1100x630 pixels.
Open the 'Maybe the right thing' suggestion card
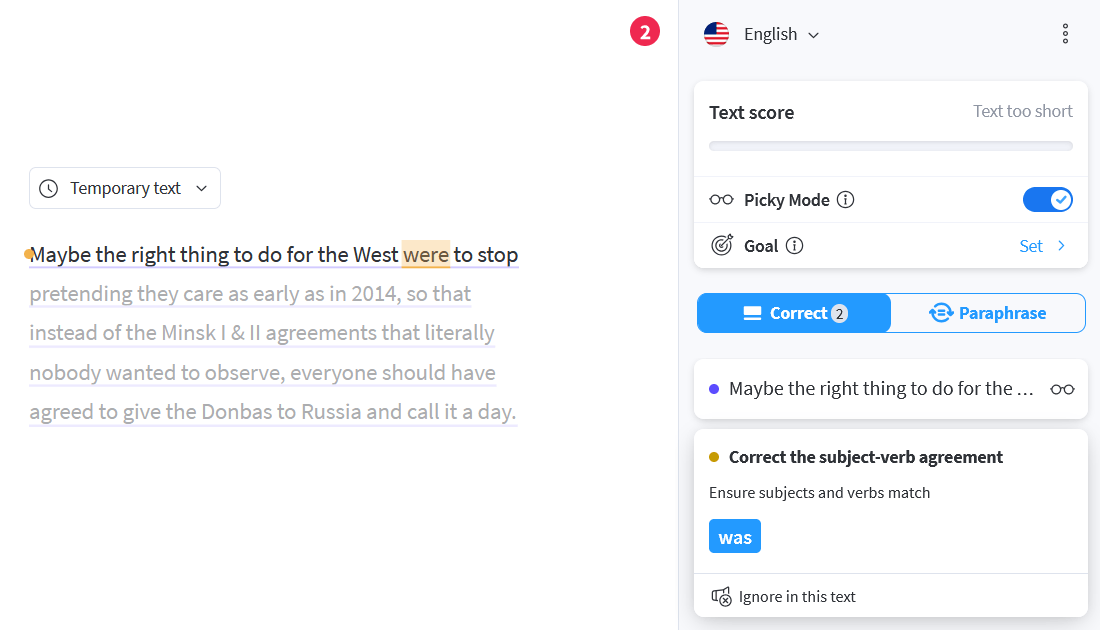click(x=891, y=389)
